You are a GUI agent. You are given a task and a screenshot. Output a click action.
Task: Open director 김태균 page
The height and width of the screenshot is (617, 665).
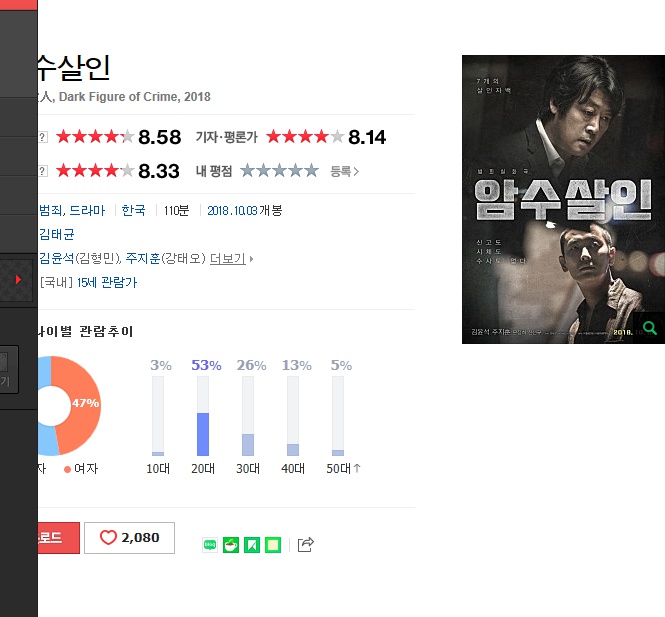pyautogui.click(x=56, y=234)
